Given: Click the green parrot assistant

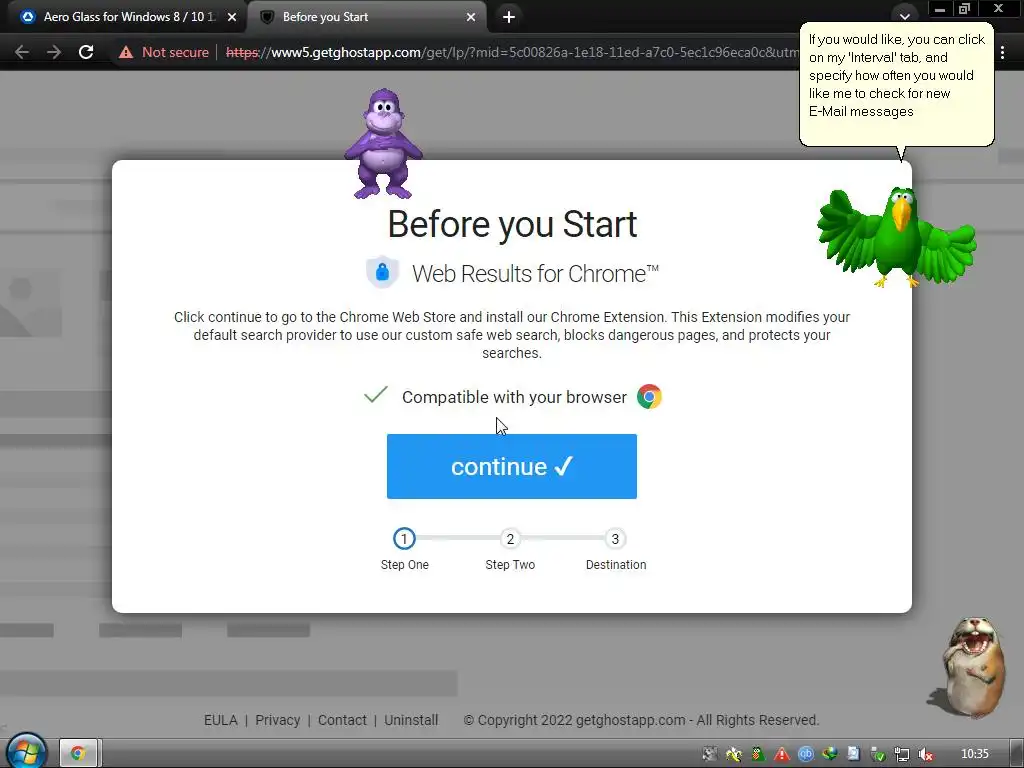Looking at the screenshot, I should [897, 237].
